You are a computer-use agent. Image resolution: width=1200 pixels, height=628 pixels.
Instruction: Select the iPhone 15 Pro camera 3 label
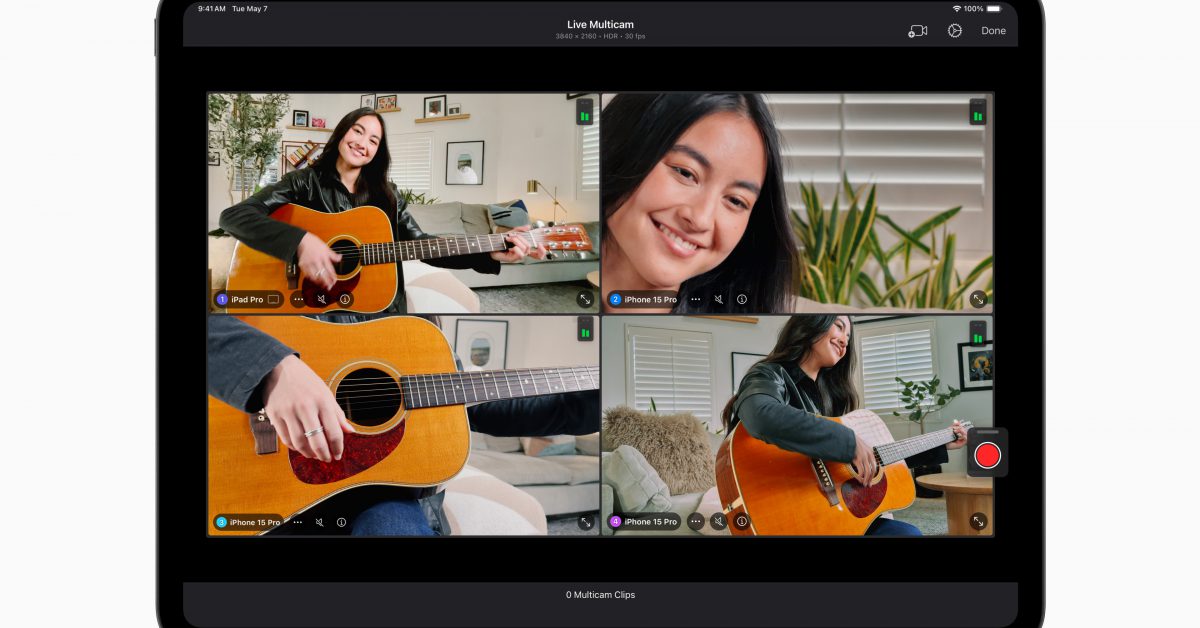tap(248, 522)
